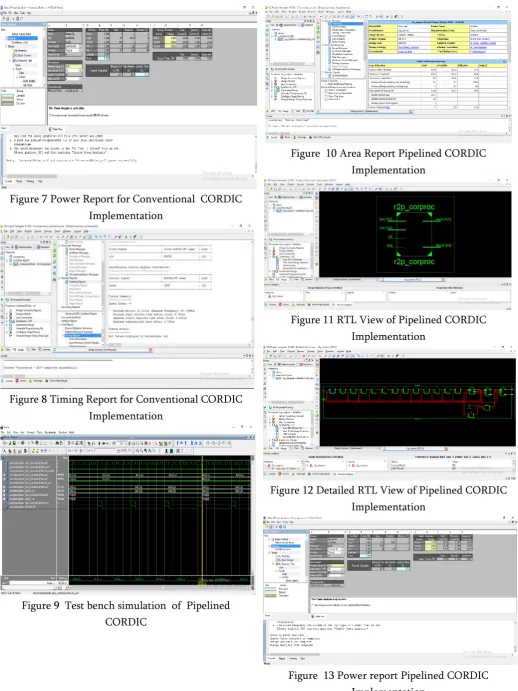Select the 'Figure 12 Detailed RTL View' caption
The height and width of the screenshot is (691, 518).
click(388, 498)
